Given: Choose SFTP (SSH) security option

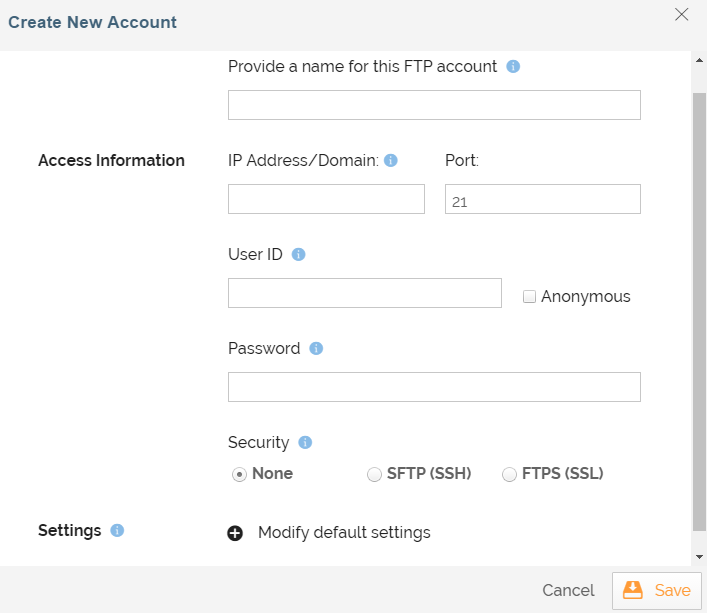Looking at the screenshot, I should [x=375, y=475].
